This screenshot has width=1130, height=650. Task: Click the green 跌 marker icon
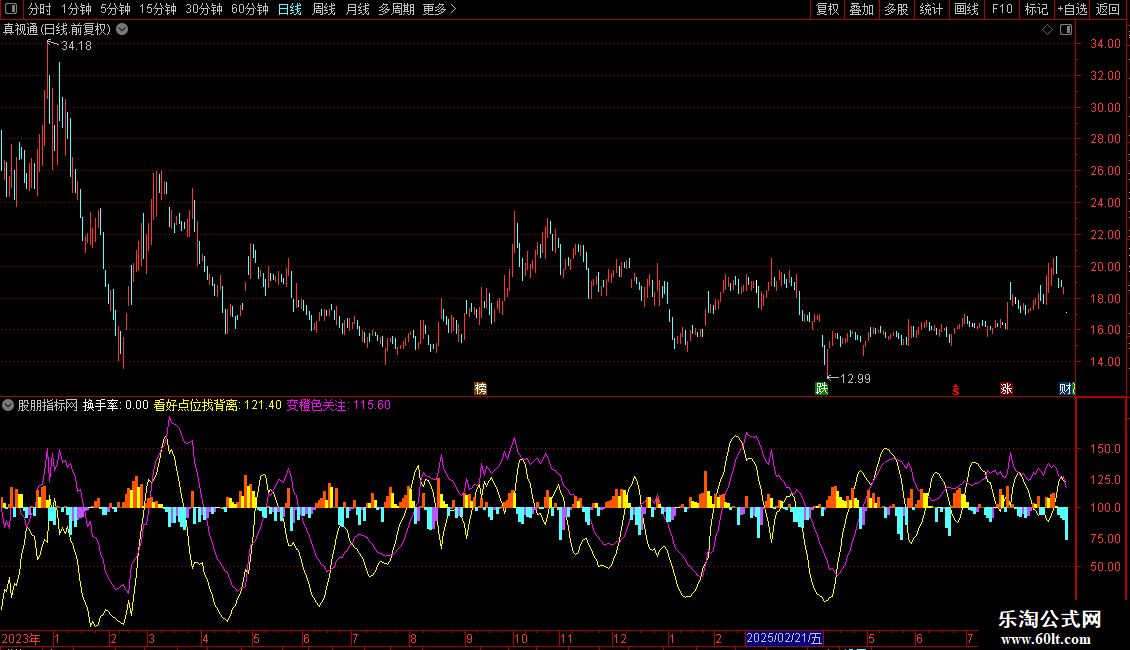pyautogui.click(x=822, y=388)
